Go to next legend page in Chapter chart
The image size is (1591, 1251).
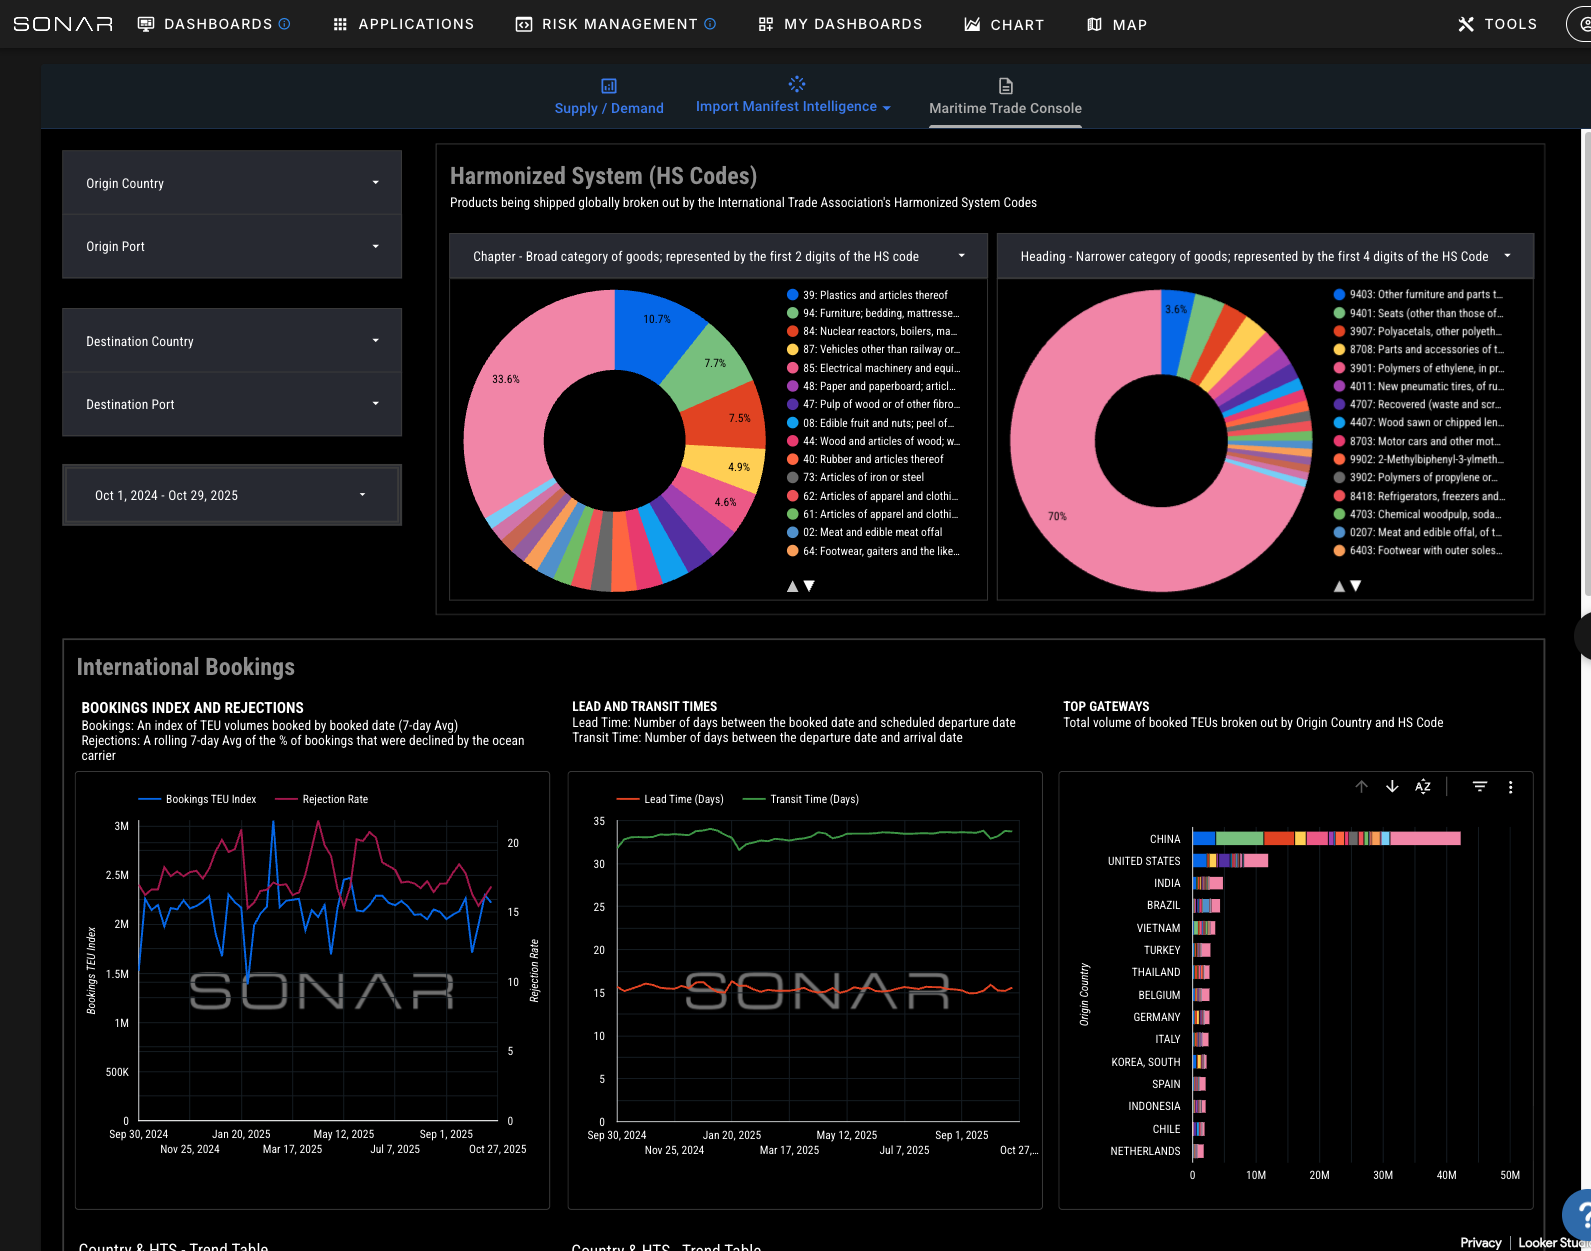coord(810,586)
